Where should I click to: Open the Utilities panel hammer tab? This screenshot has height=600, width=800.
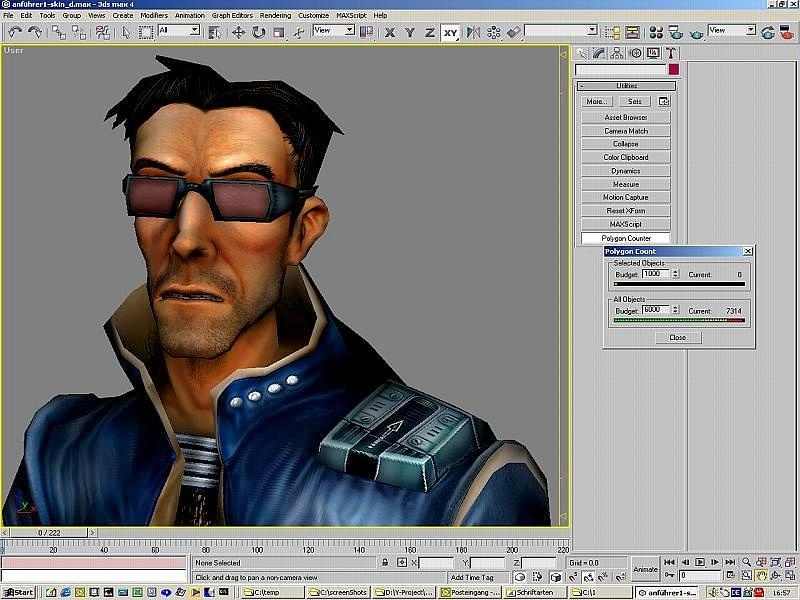point(671,53)
